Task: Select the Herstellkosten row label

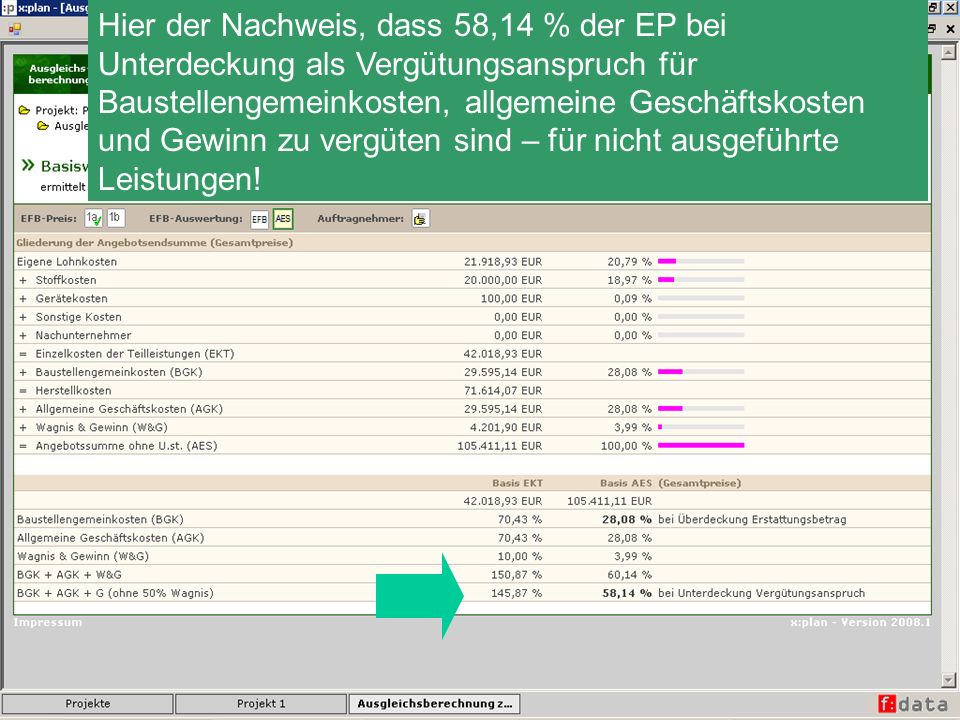Action: pyautogui.click(x=73, y=390)
